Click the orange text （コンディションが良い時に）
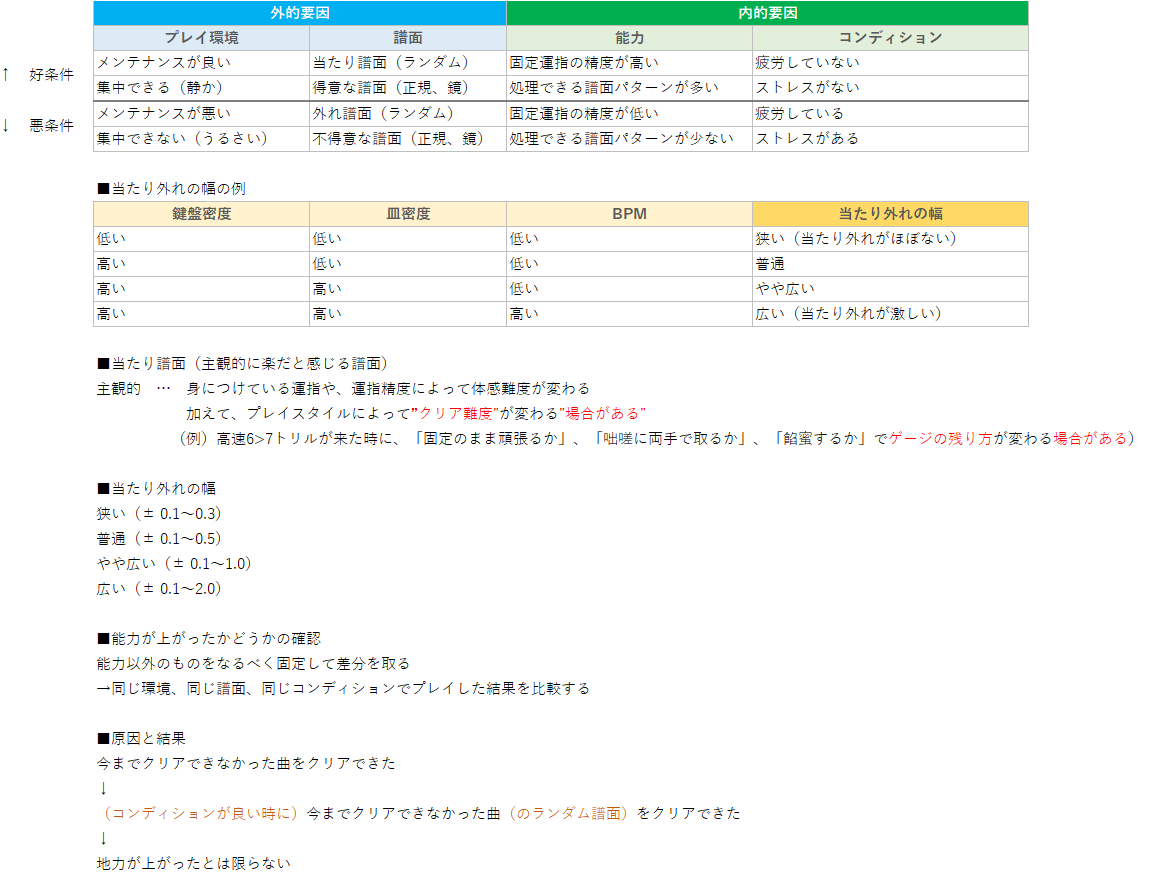 point(201,813)
